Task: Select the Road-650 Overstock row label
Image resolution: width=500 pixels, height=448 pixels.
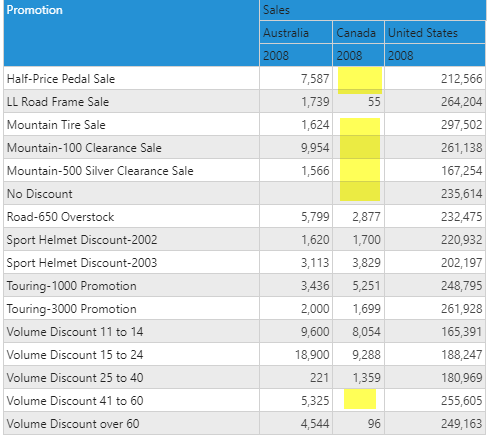Action: pos(60,217)
